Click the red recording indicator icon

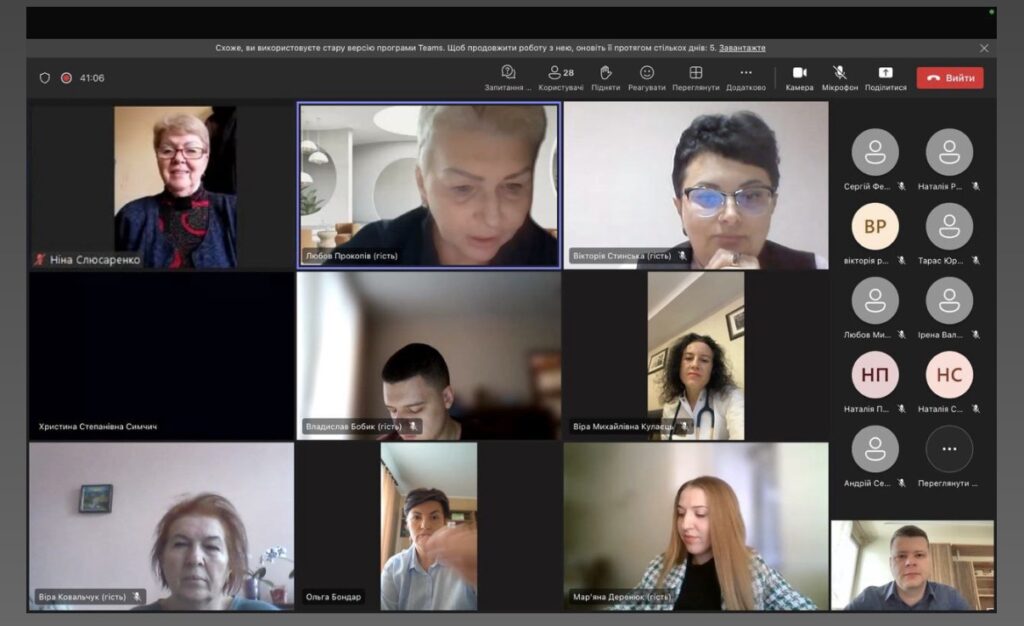coord(66,78)
